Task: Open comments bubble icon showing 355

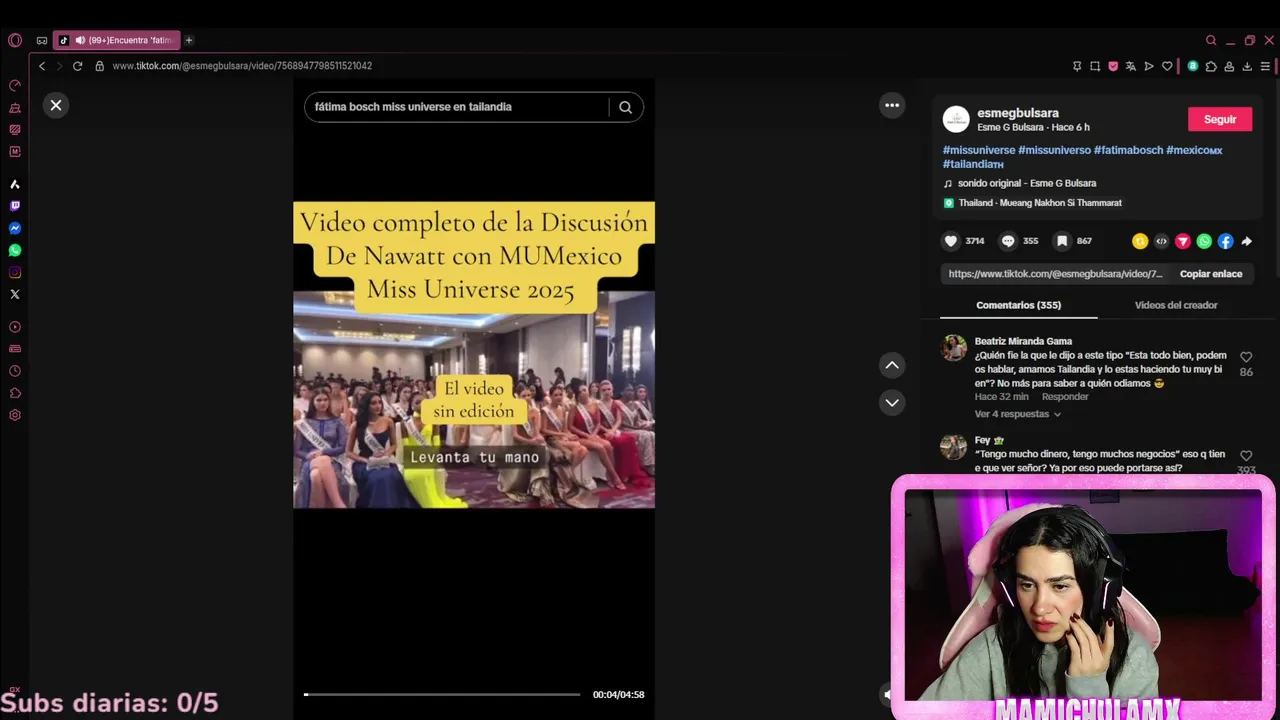Action: click(x=1008, y=241)
